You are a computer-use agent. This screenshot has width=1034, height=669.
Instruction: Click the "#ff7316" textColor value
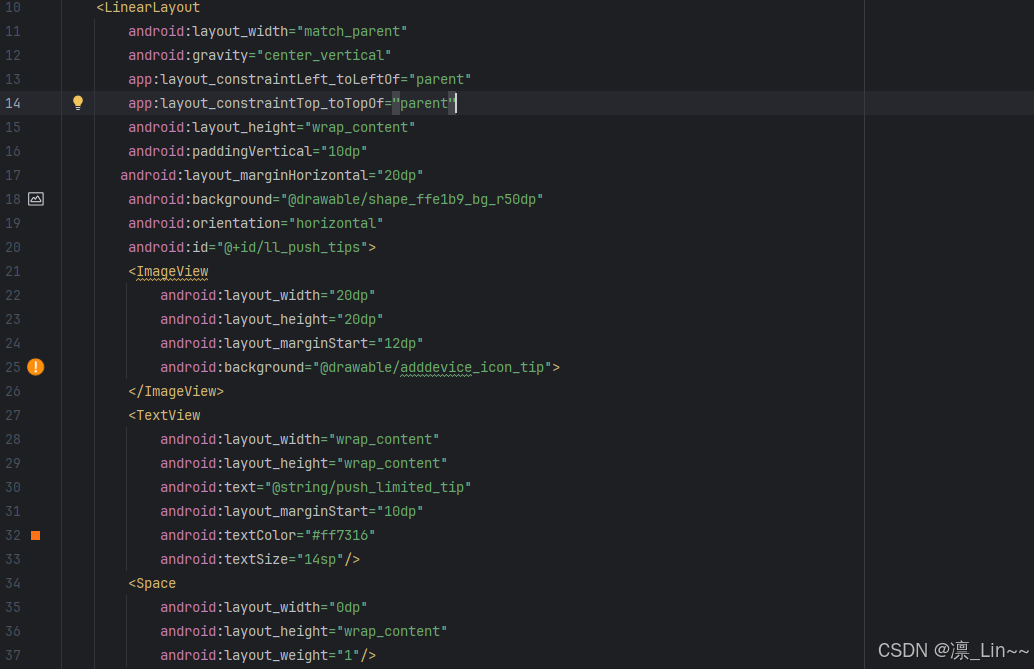pos(340,536)
